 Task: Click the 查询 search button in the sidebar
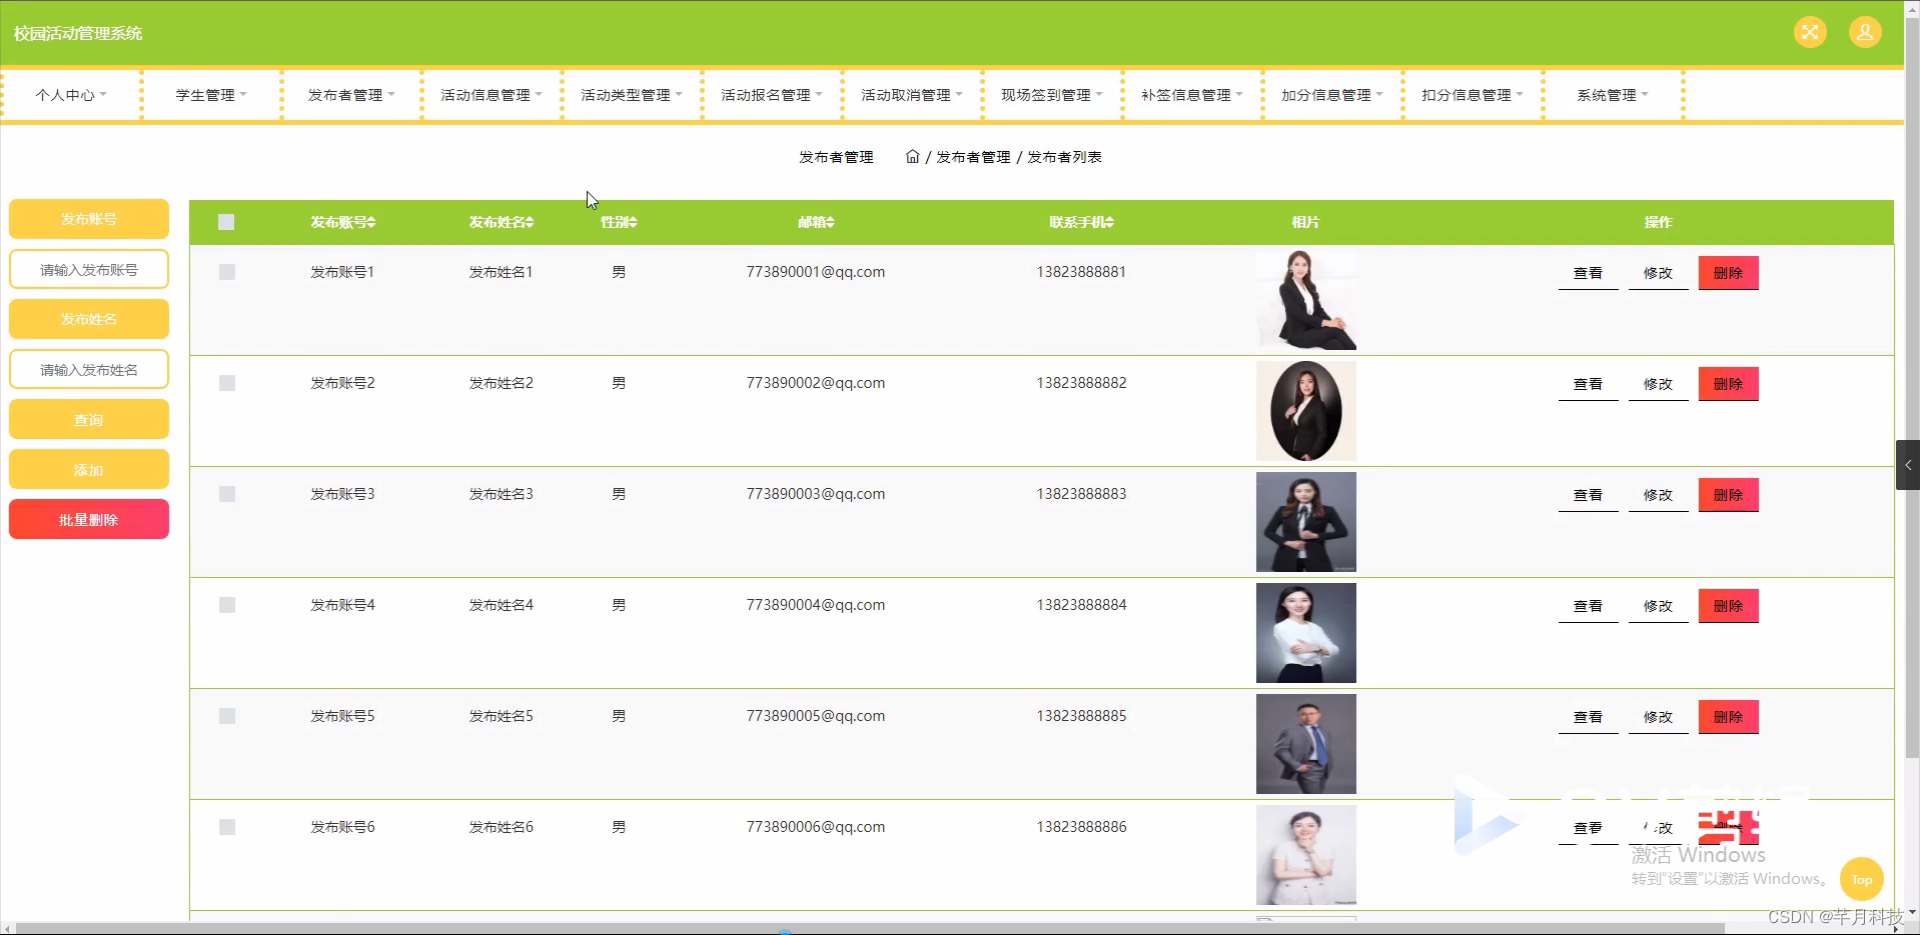pos(88,419)
